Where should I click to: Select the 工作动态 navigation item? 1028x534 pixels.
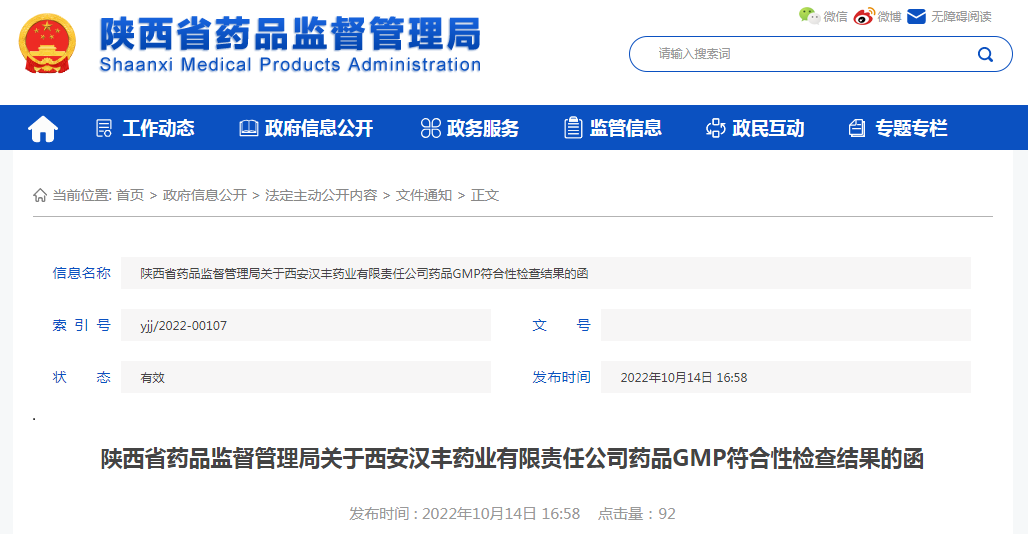tap(158, 128)
